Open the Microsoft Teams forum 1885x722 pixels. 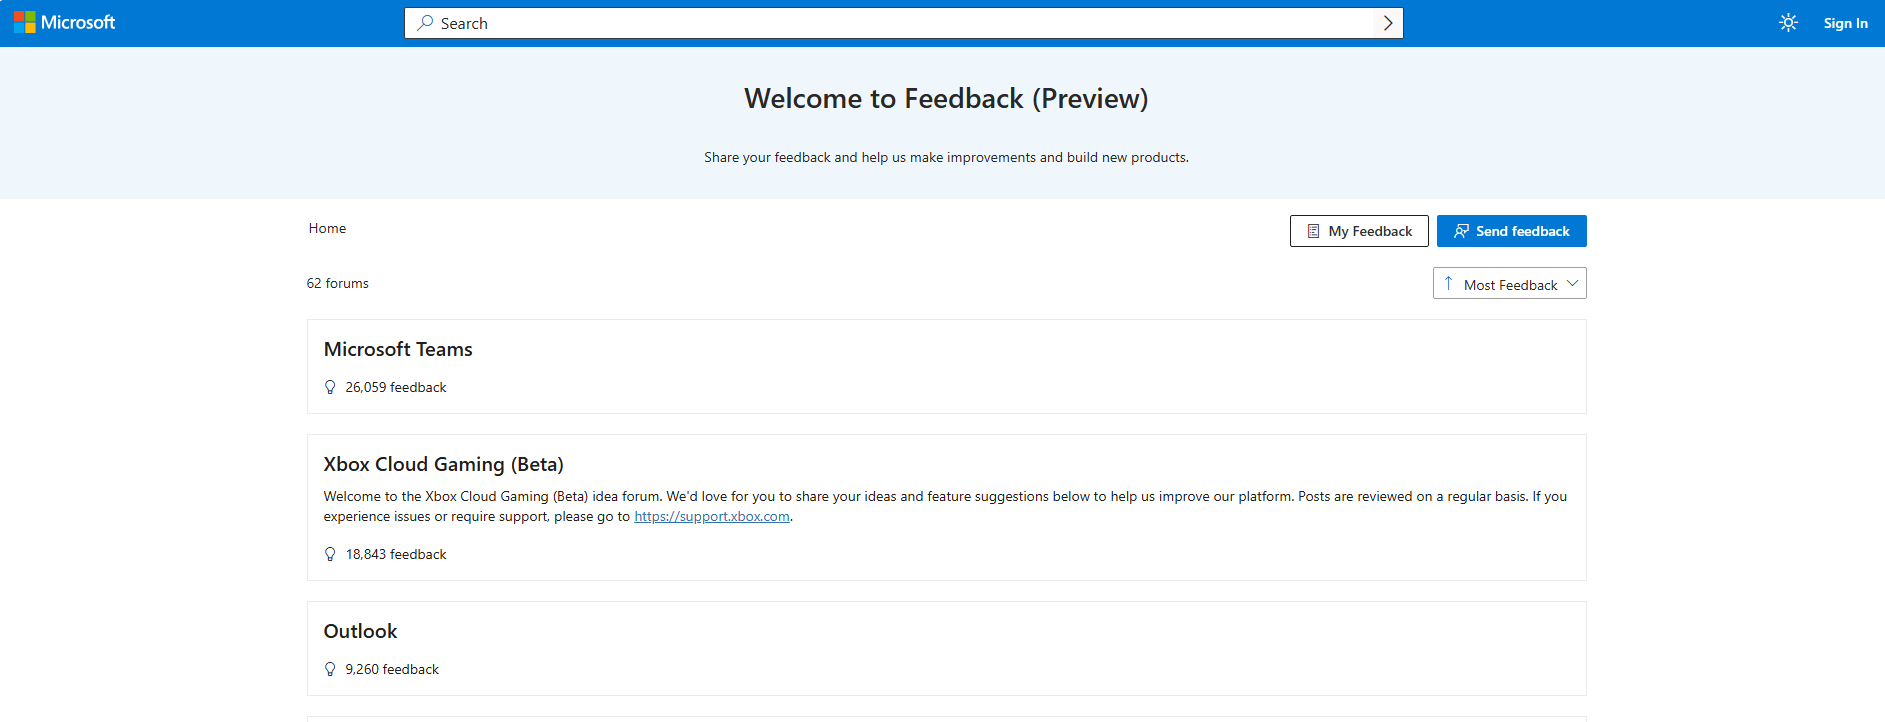click(398, 349)
